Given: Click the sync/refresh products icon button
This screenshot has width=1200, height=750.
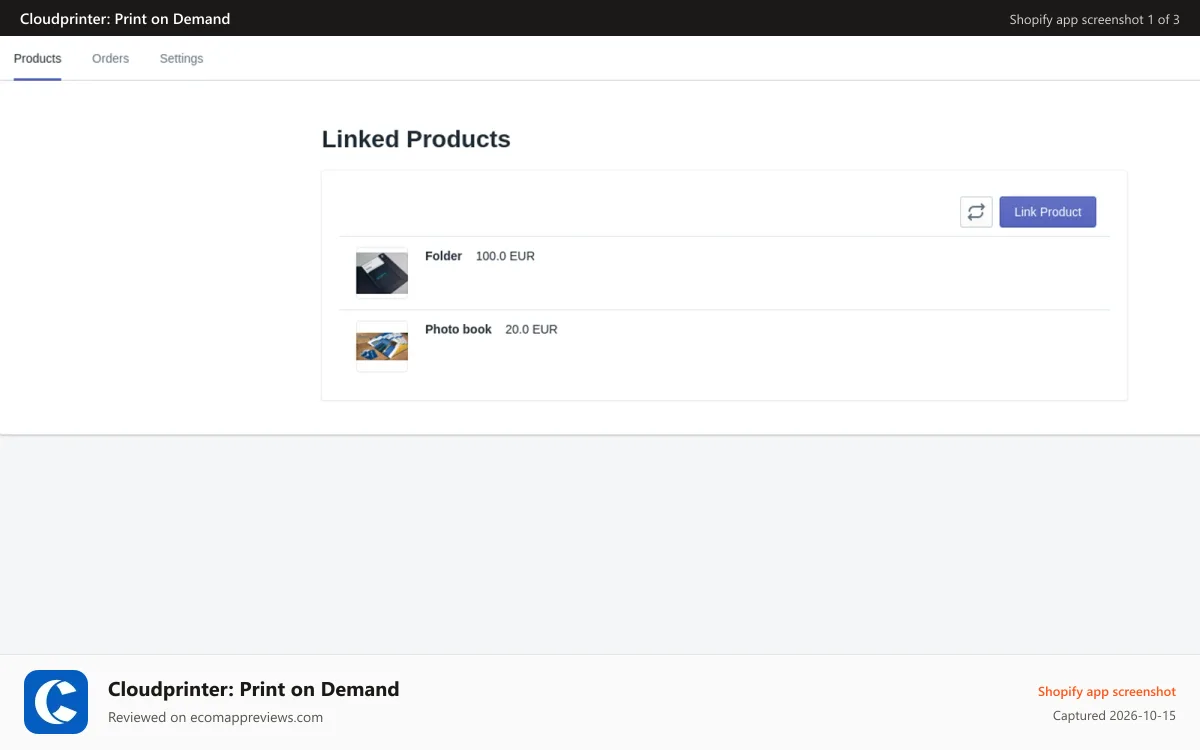Looking at the screenshot, I should [x=976, y=212].
